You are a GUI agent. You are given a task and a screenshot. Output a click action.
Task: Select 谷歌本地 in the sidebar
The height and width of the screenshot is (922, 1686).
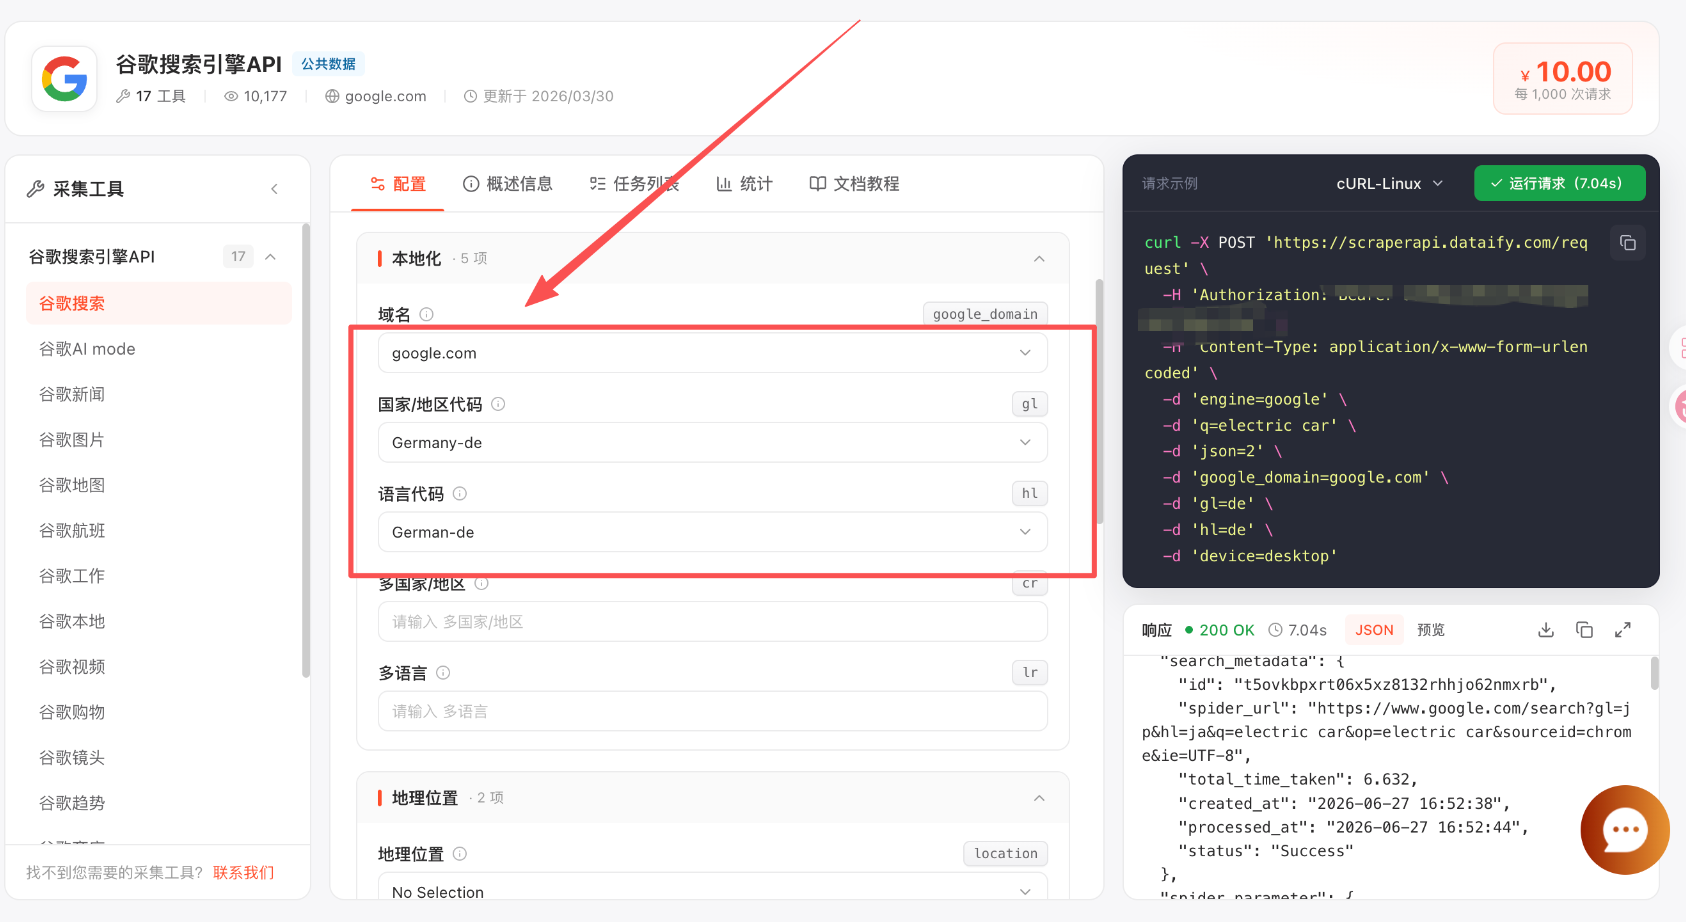(159, 621)
